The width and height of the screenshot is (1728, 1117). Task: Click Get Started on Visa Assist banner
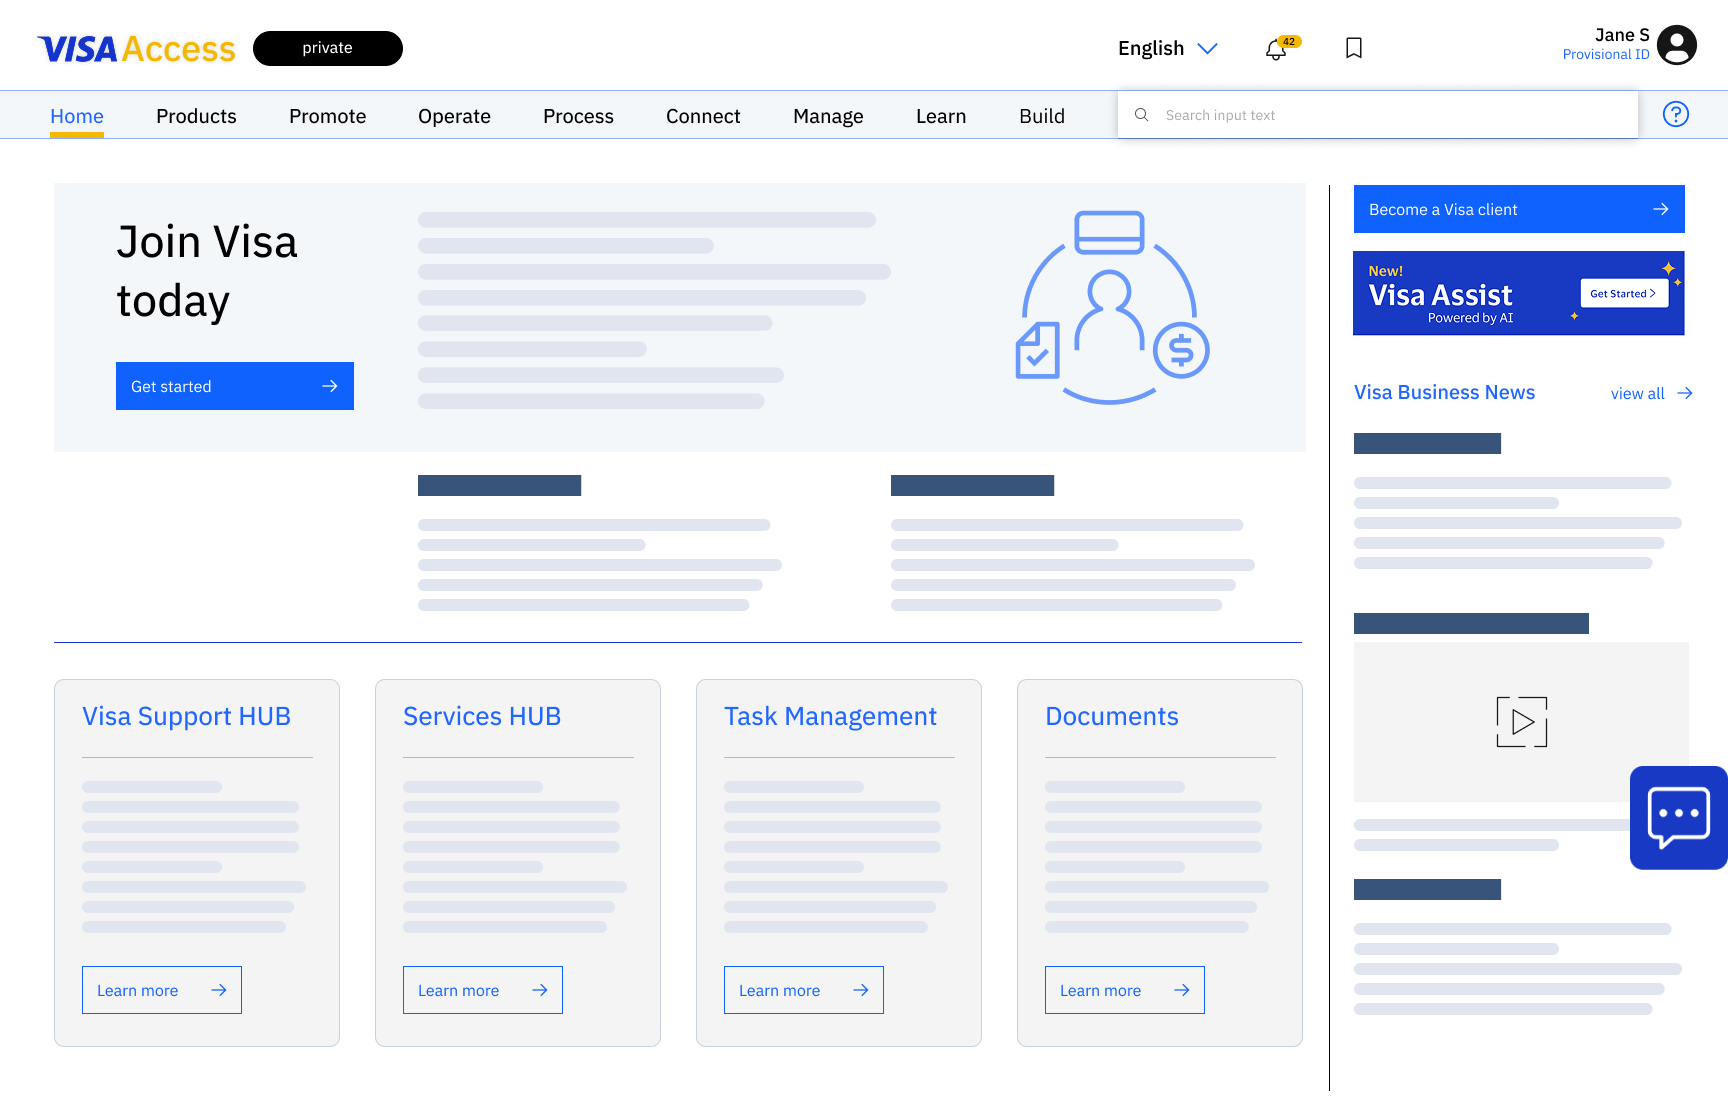(1624, 293)
